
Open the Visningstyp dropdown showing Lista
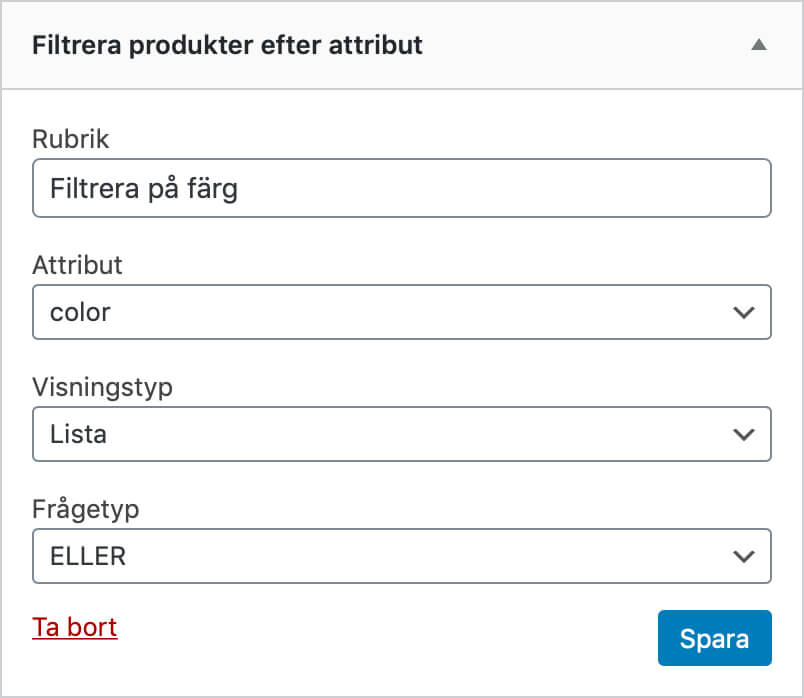click(x=400, y=434)
